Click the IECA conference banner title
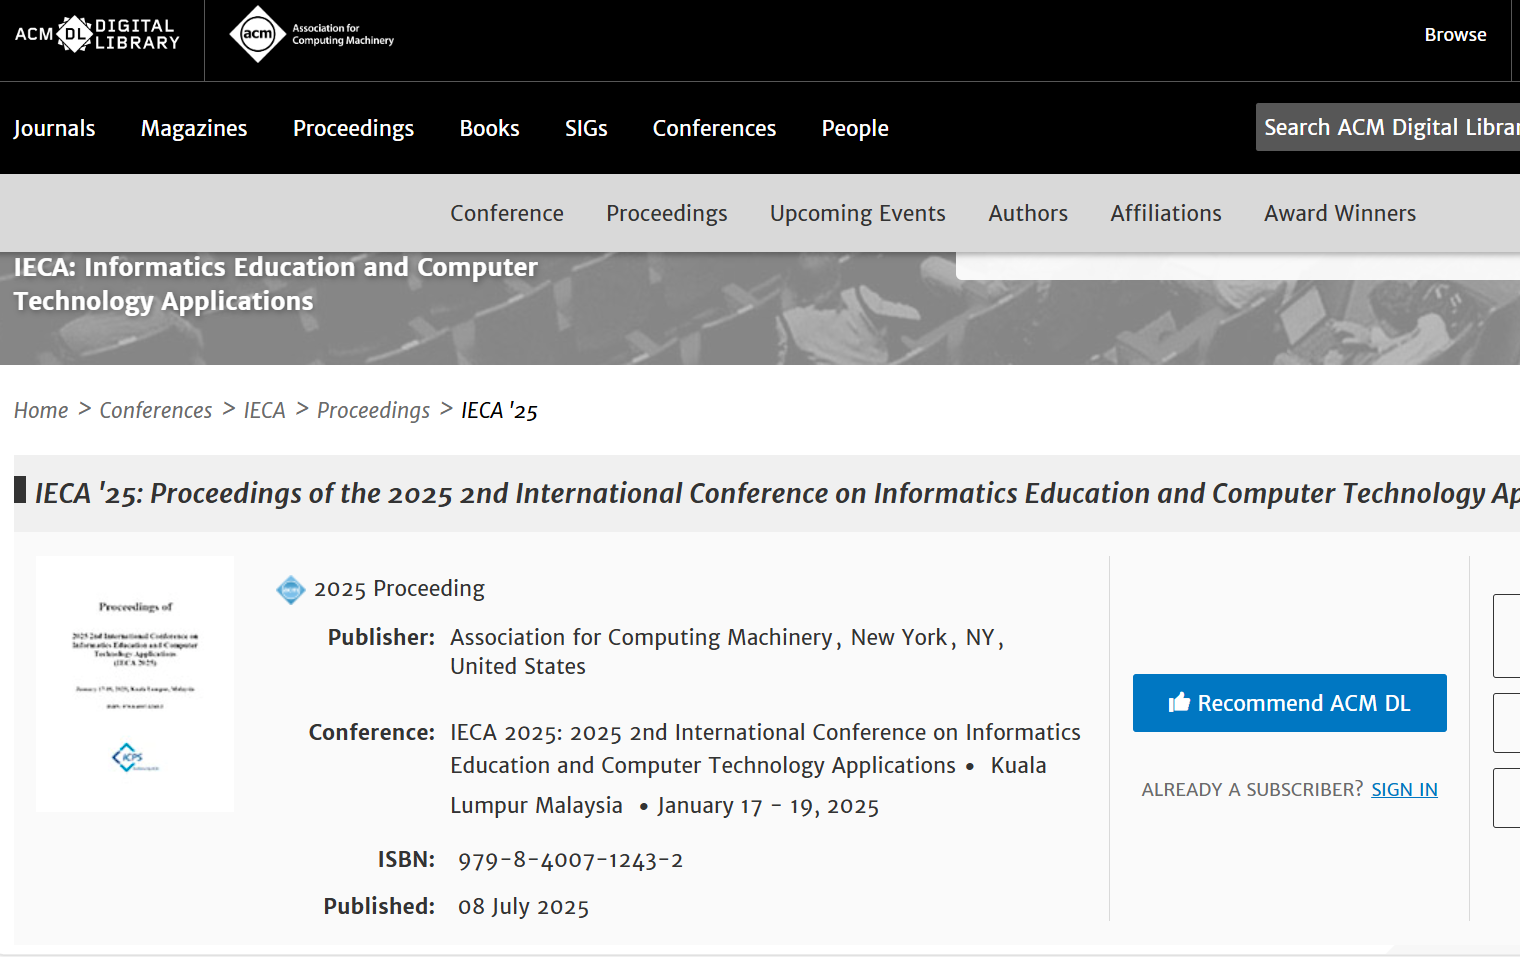The width and height of the screenshot is (1520, 957). [276, 284]
